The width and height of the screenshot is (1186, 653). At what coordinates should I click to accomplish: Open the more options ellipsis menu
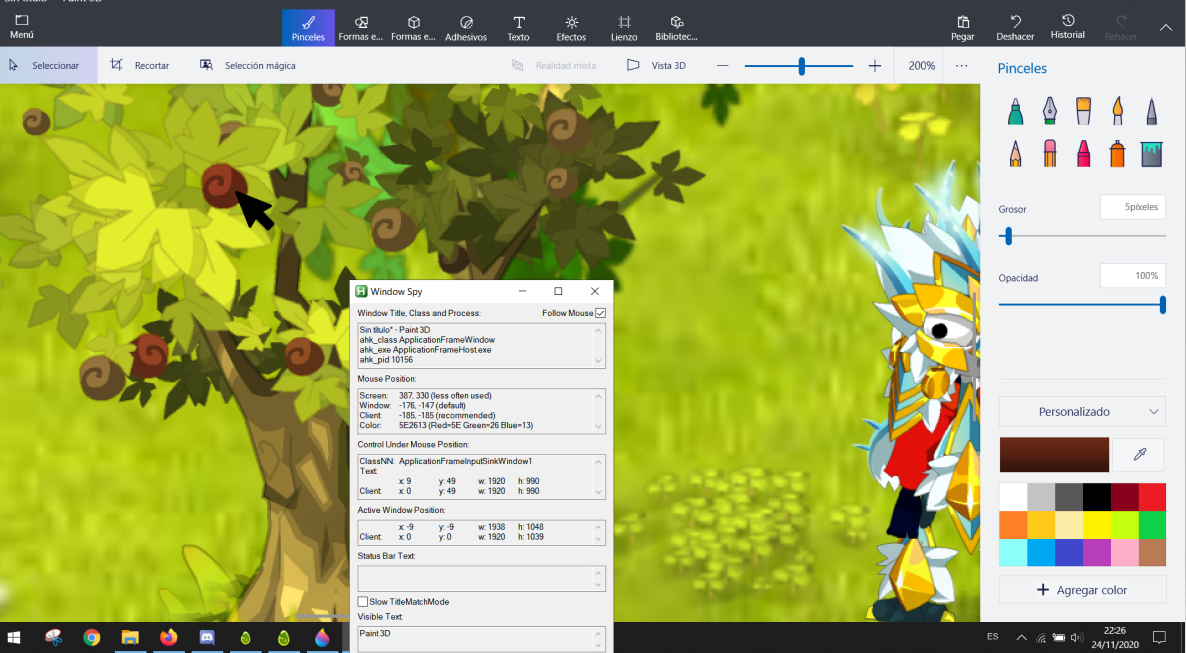coord(961,66)
